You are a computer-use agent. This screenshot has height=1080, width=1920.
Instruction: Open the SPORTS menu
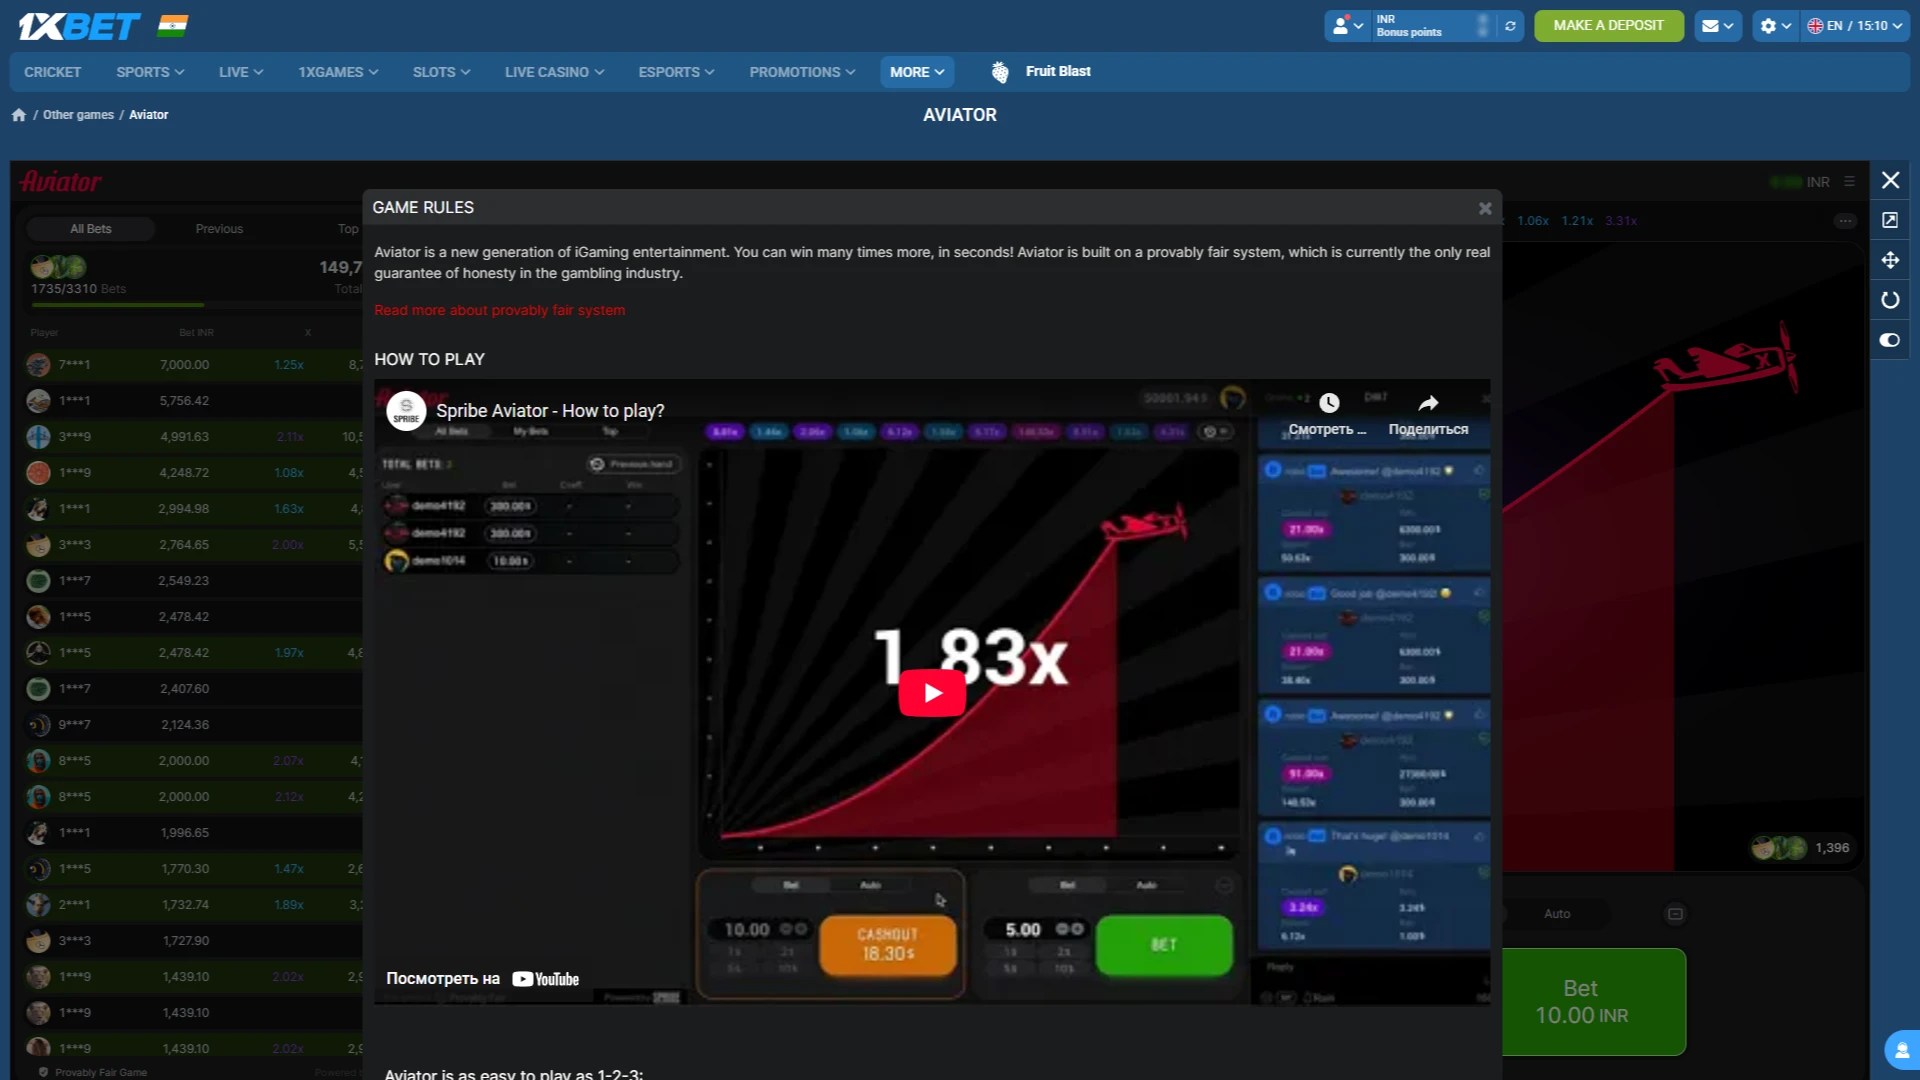(150, 72)
